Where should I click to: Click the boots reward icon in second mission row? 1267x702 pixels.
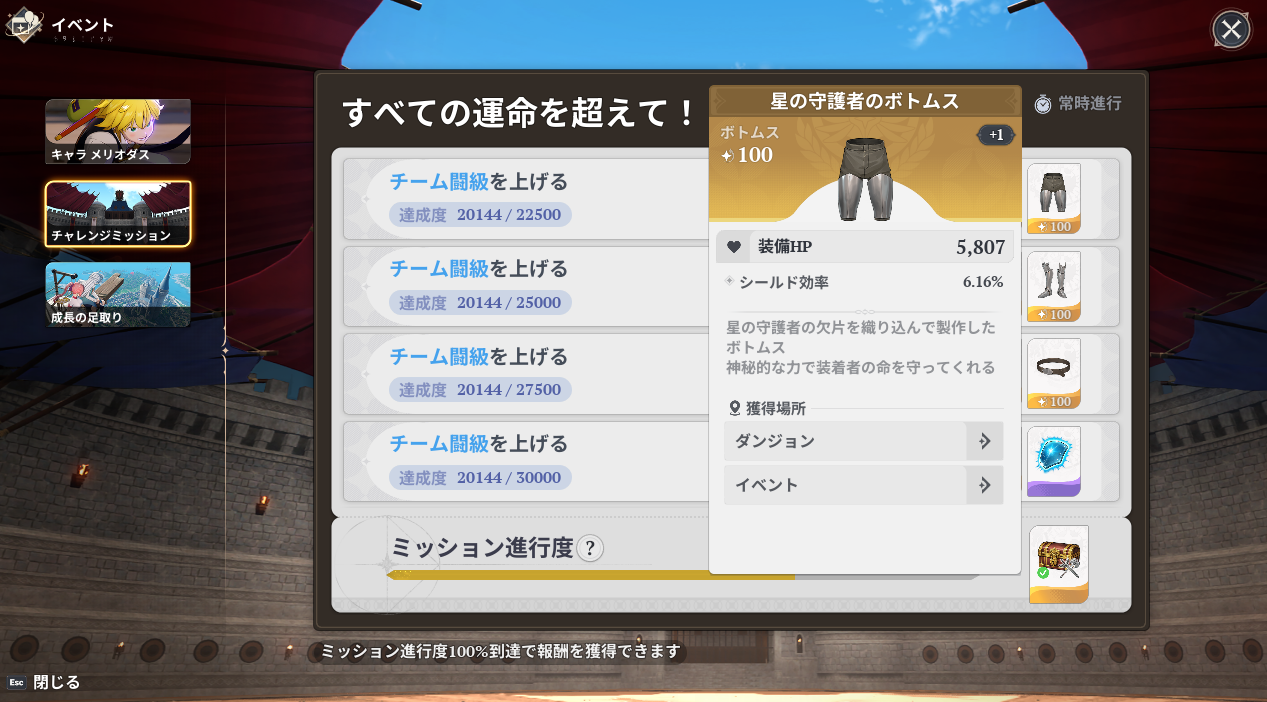pyautogui.click(x=1053, y=286)
